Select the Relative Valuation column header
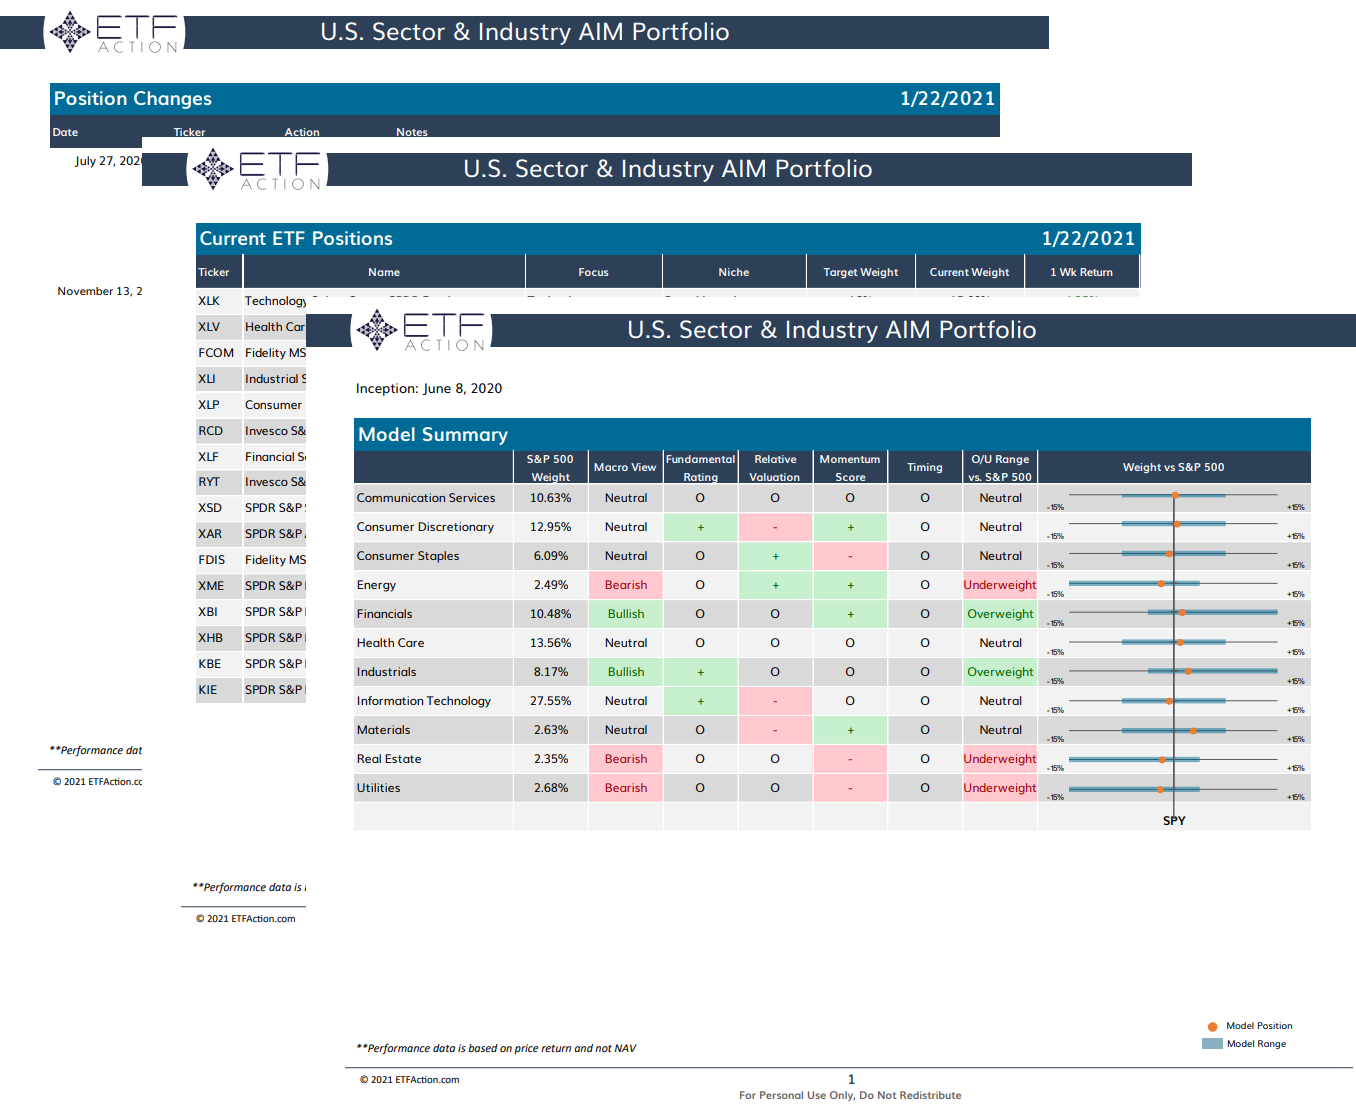This screenshot has height=1109, width=1356. pyautogui.click(x=775, y=468)
